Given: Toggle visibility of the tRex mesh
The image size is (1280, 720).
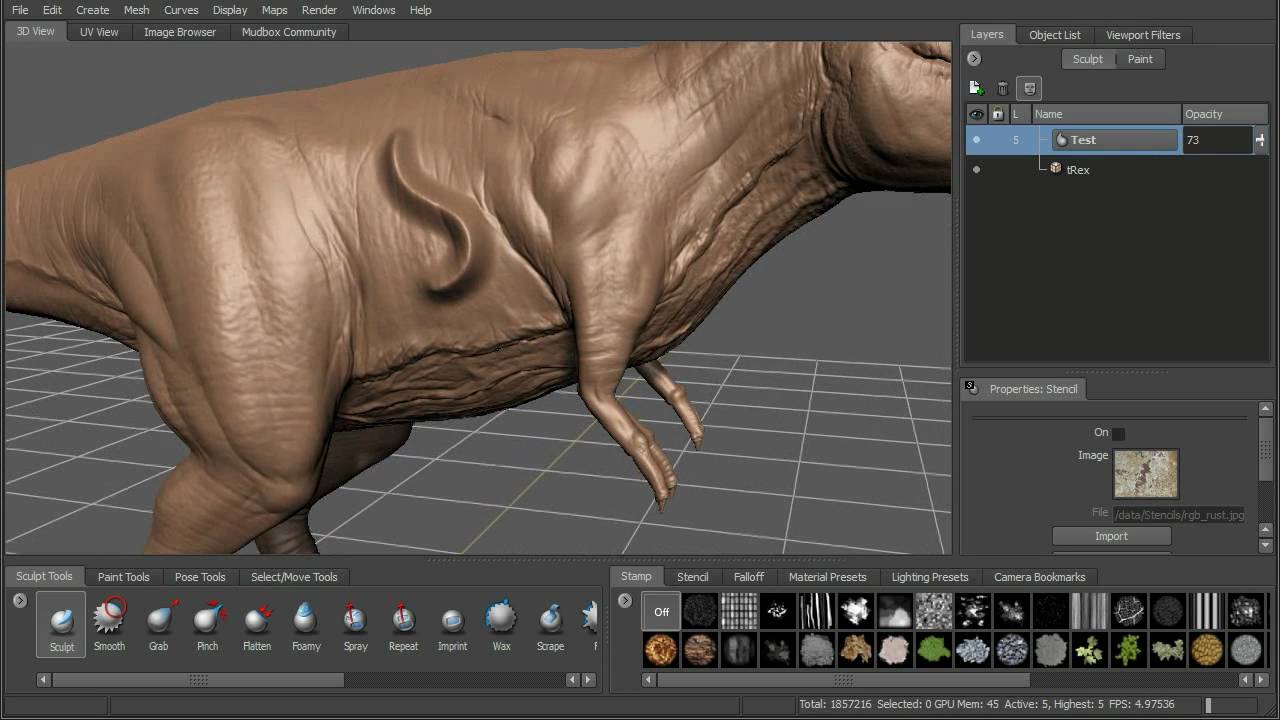Looking at the screenshot, I should [976, 170].
